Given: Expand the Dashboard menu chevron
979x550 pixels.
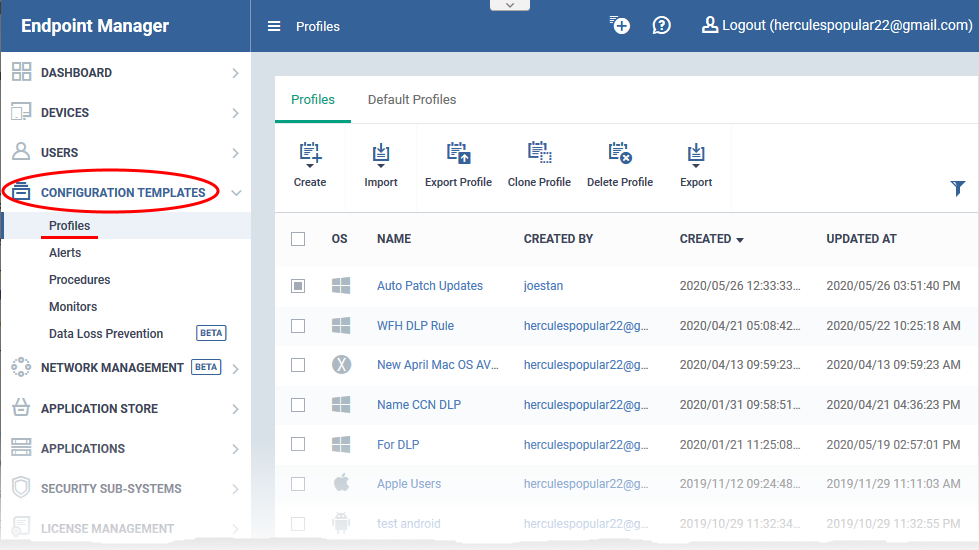Looking at the screenshot, I should [x=235, y=73].
